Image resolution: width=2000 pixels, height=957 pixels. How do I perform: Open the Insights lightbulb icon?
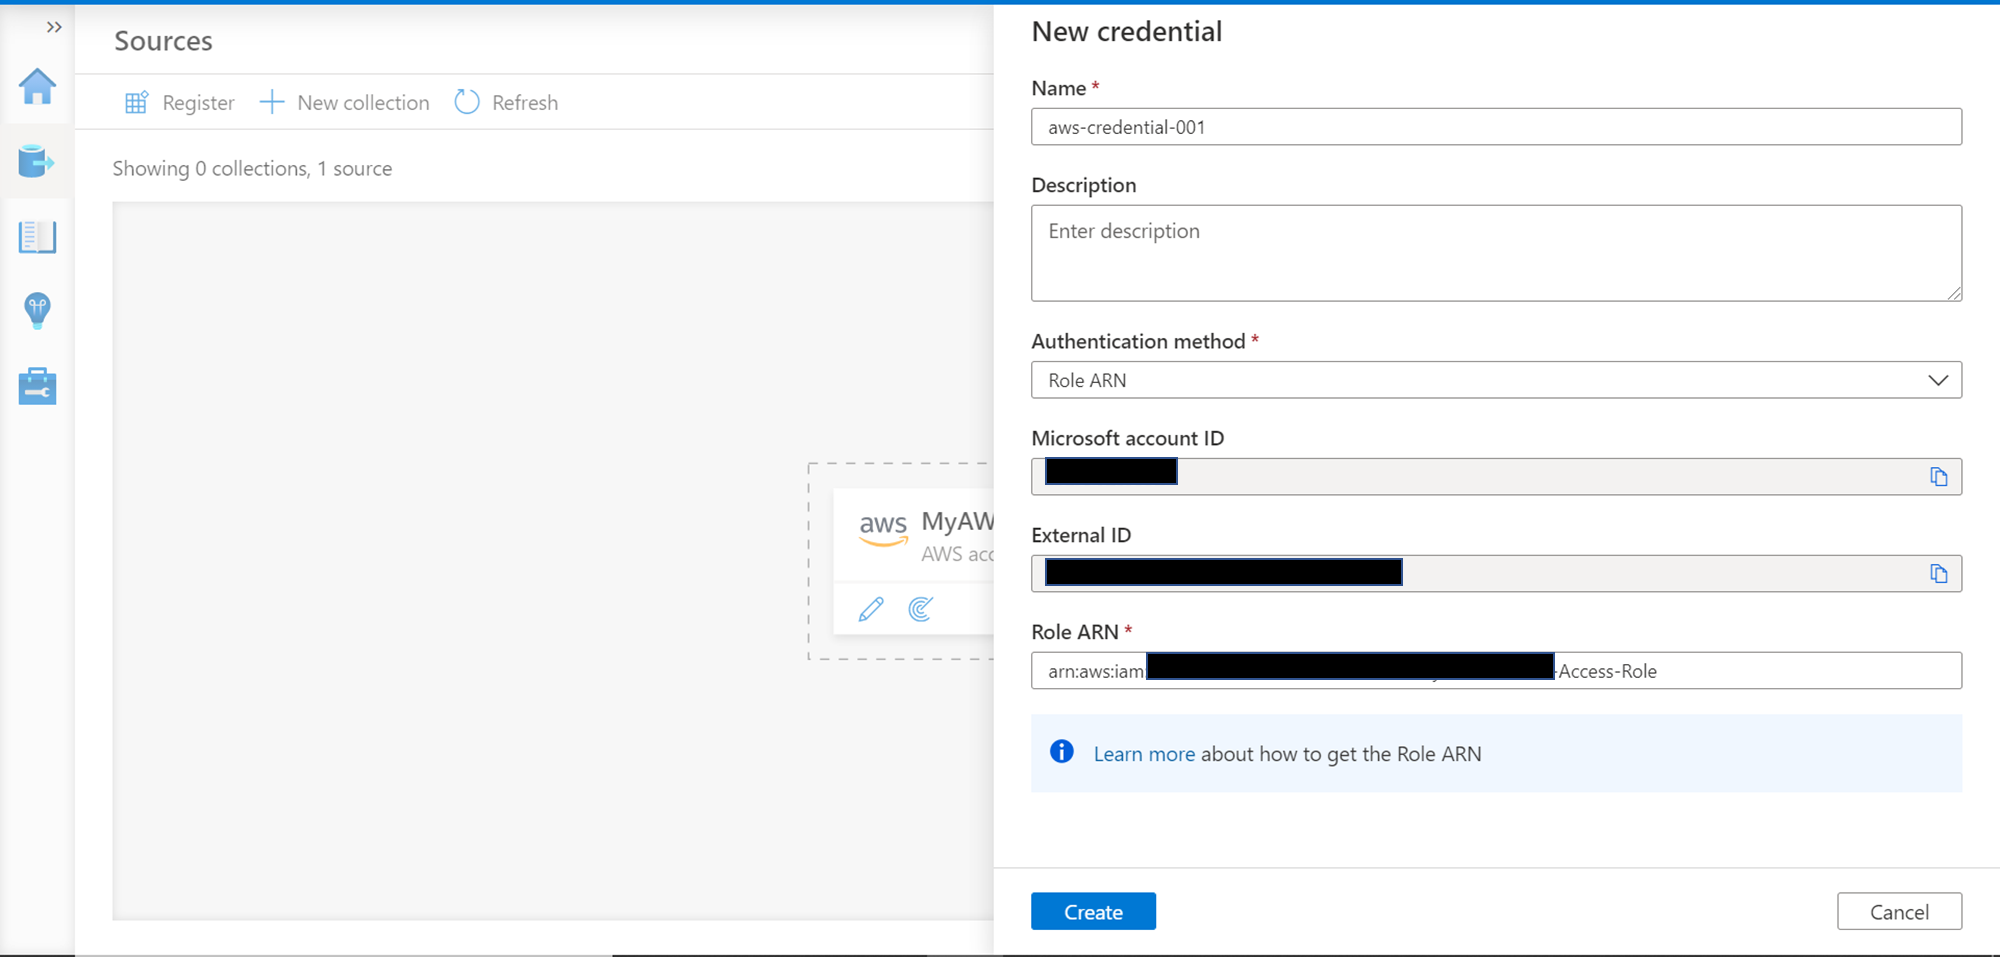(37, 311)
